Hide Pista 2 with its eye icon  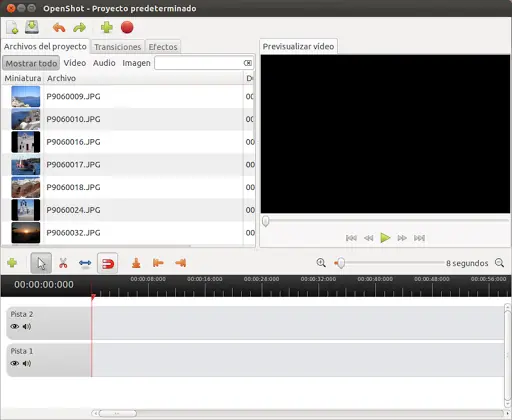coord(14,326)
